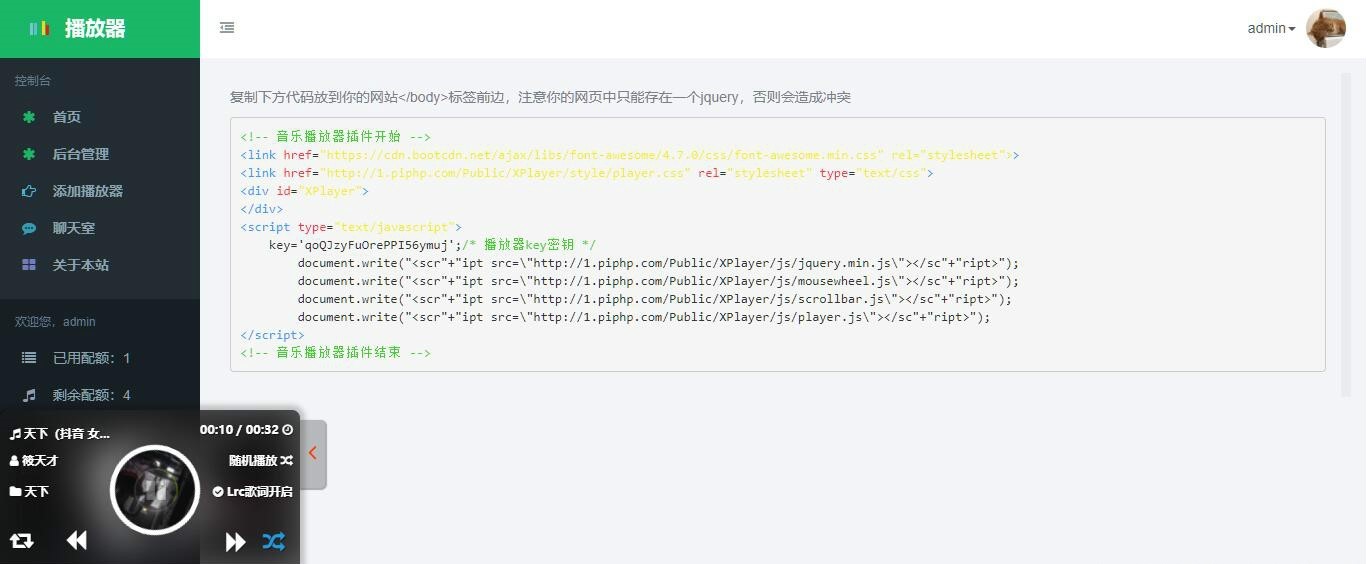1366x564 pixels.
Task: Open the admin user dropdown
Action: click(x=1271, y=29)
